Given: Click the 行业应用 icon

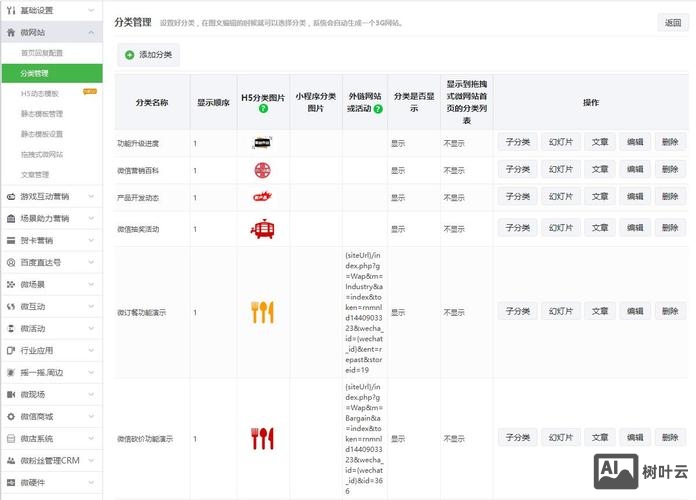Looking at the screenshot, I should tap(11, 350).
